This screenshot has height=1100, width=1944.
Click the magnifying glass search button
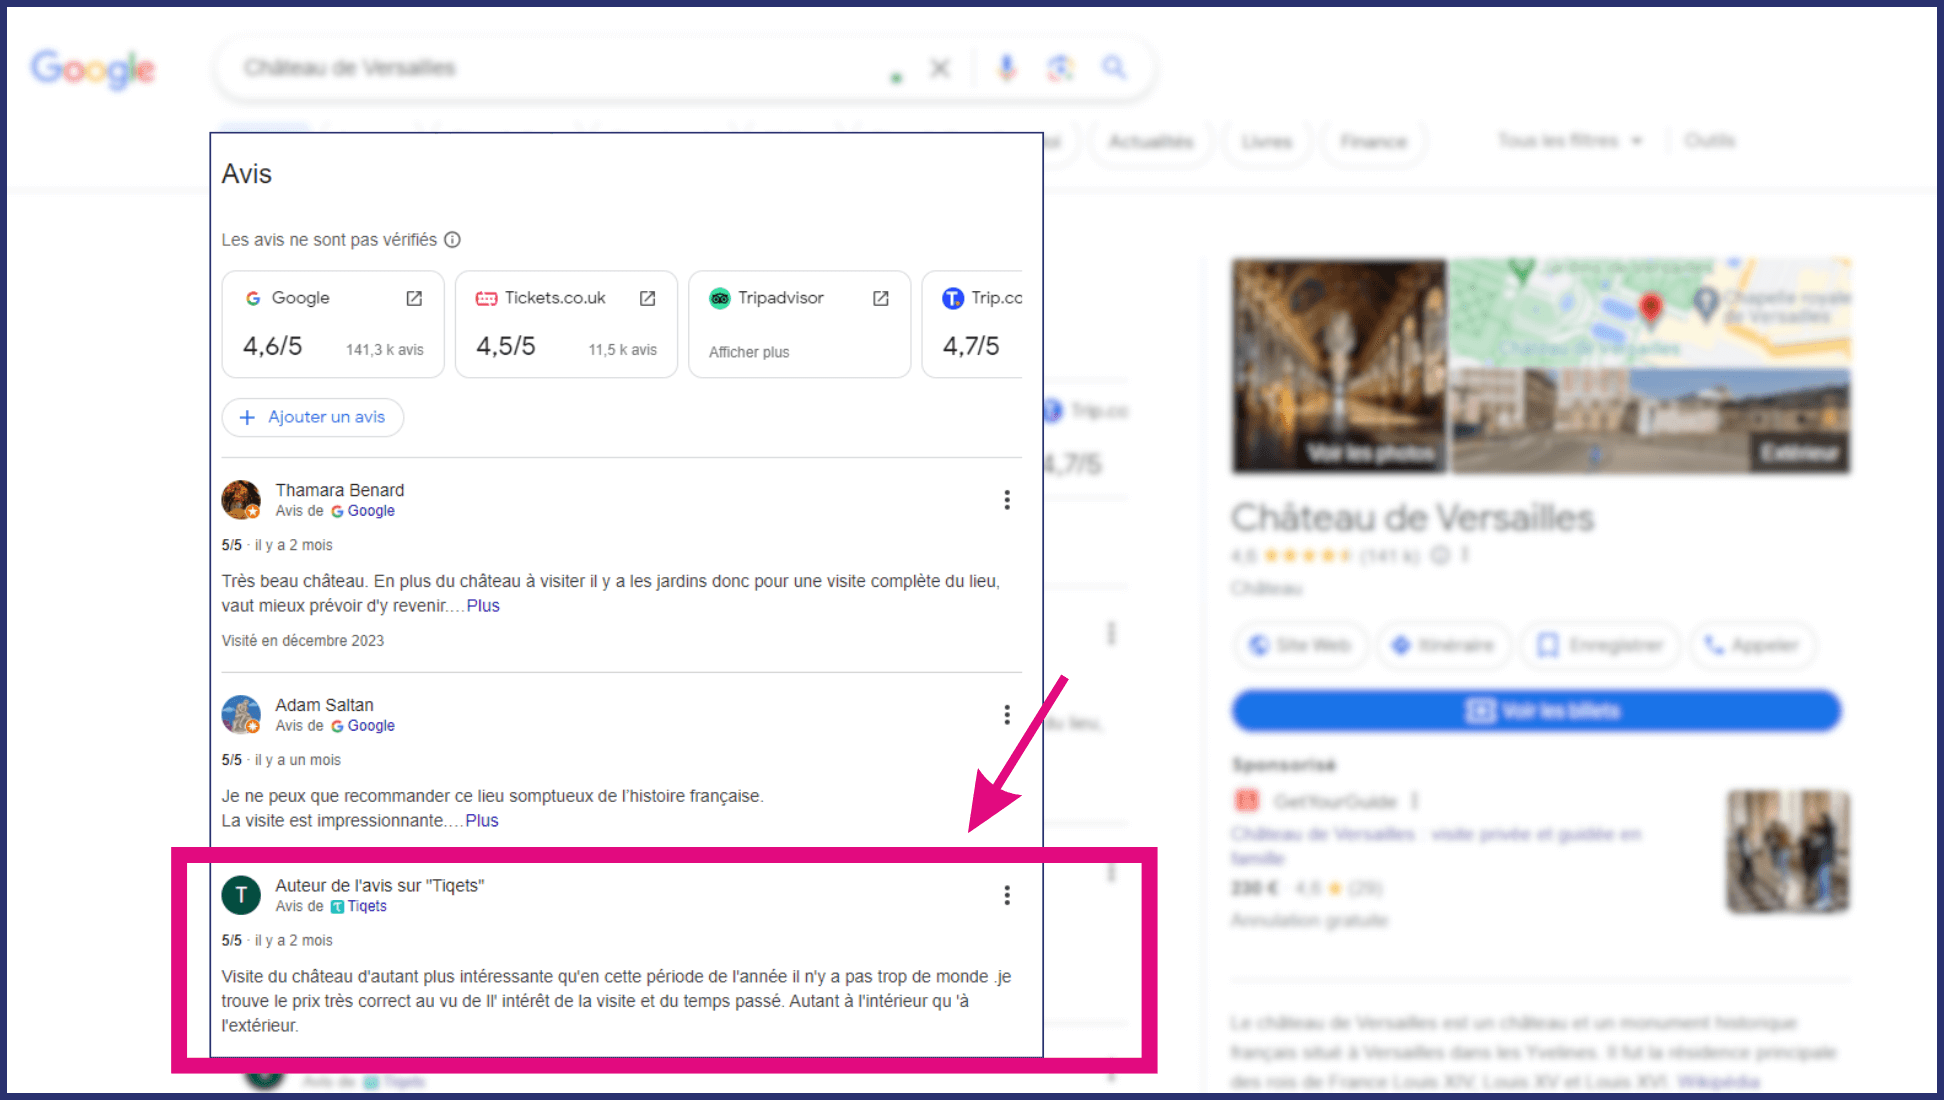(x=1114, y=68)
